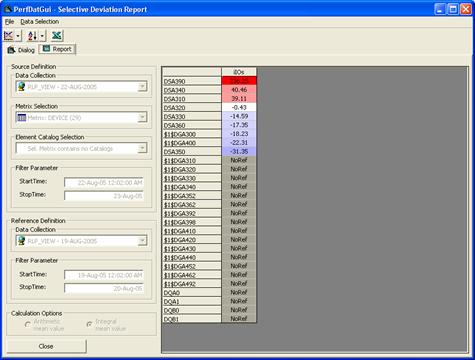Select the DSA390 row header
The image size is (475, 360).
pos(192,81)
